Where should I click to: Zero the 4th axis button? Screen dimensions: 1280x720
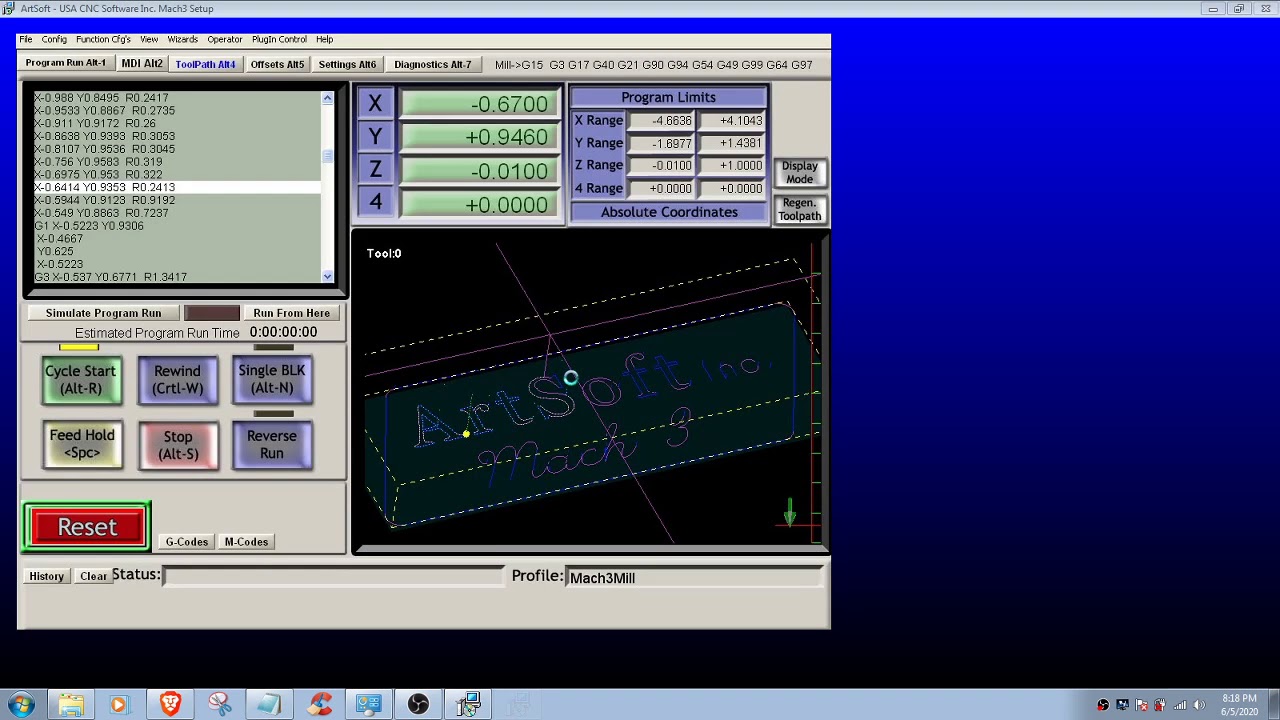coord(375,203)
